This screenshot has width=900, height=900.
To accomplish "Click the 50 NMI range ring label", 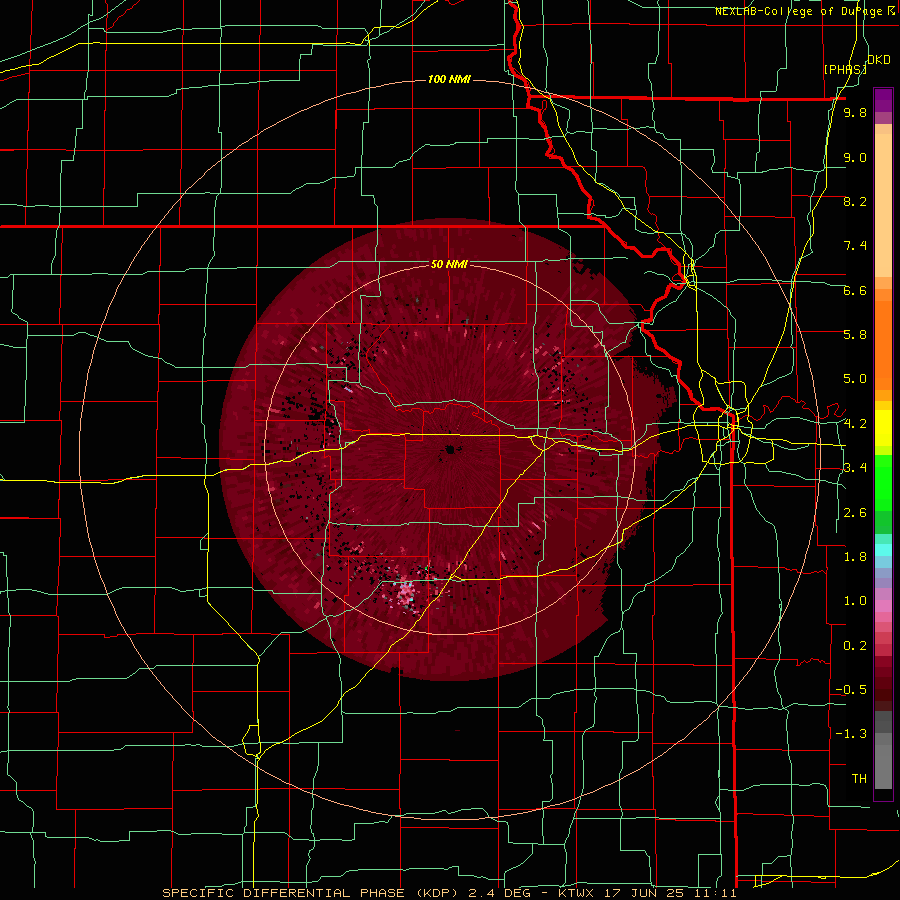I will (449, 264).
